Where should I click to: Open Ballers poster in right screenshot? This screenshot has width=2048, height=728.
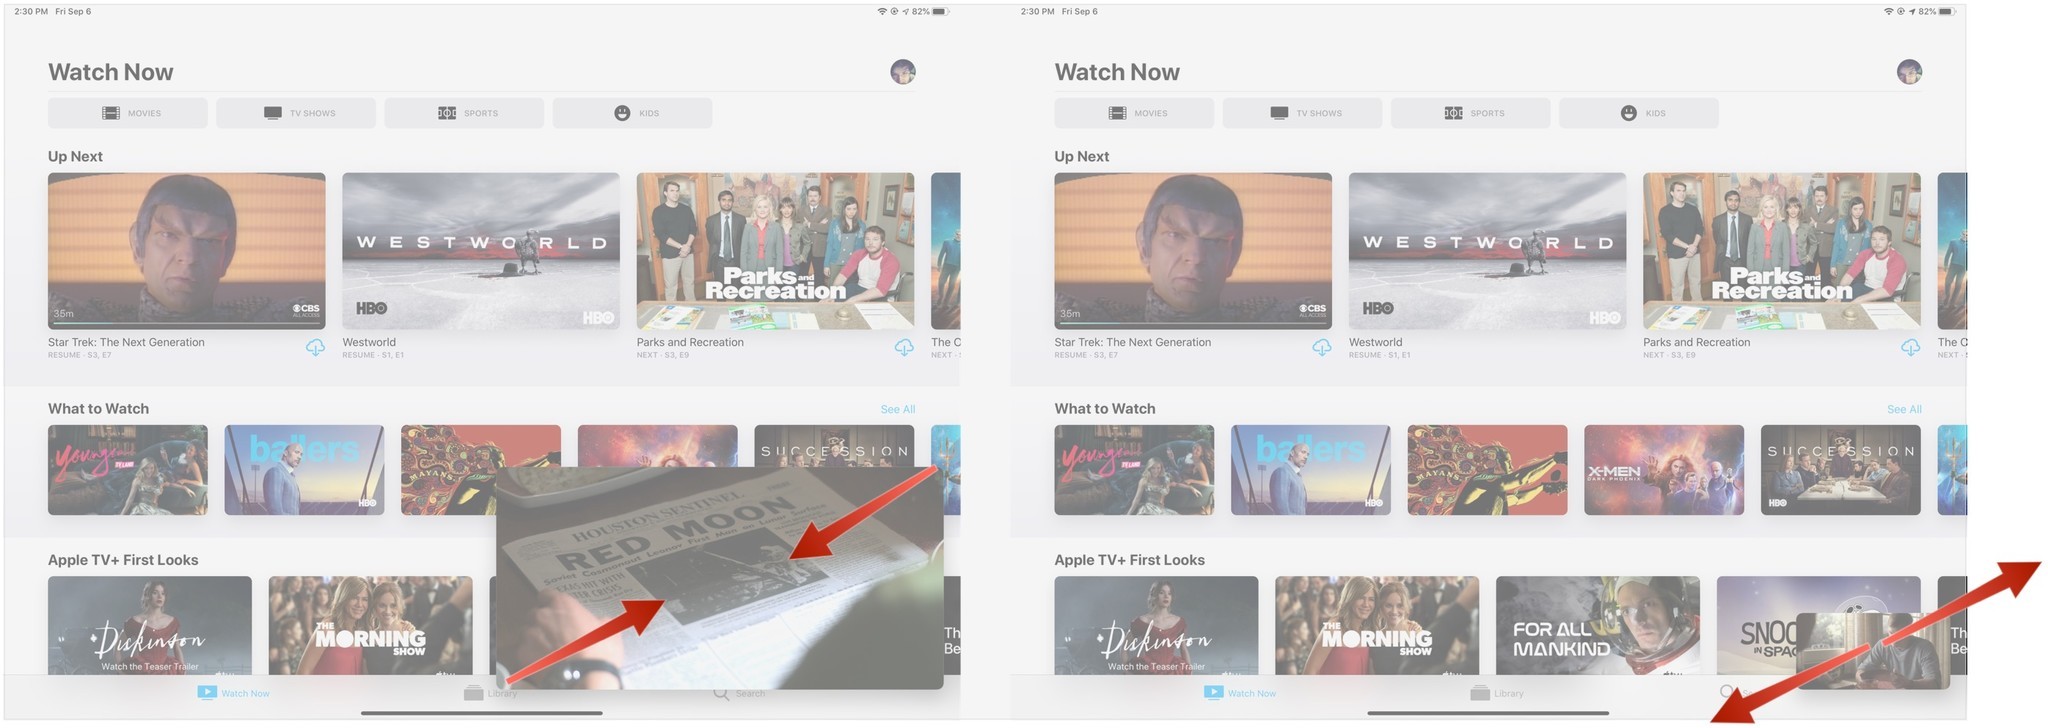[1310, 470]
